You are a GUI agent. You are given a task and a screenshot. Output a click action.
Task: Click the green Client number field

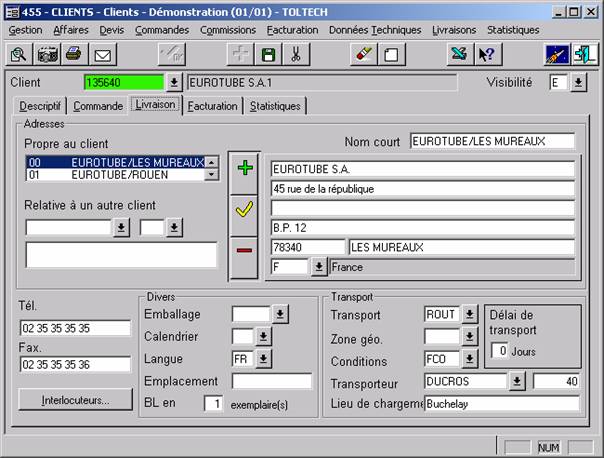[x=124, y=82]
